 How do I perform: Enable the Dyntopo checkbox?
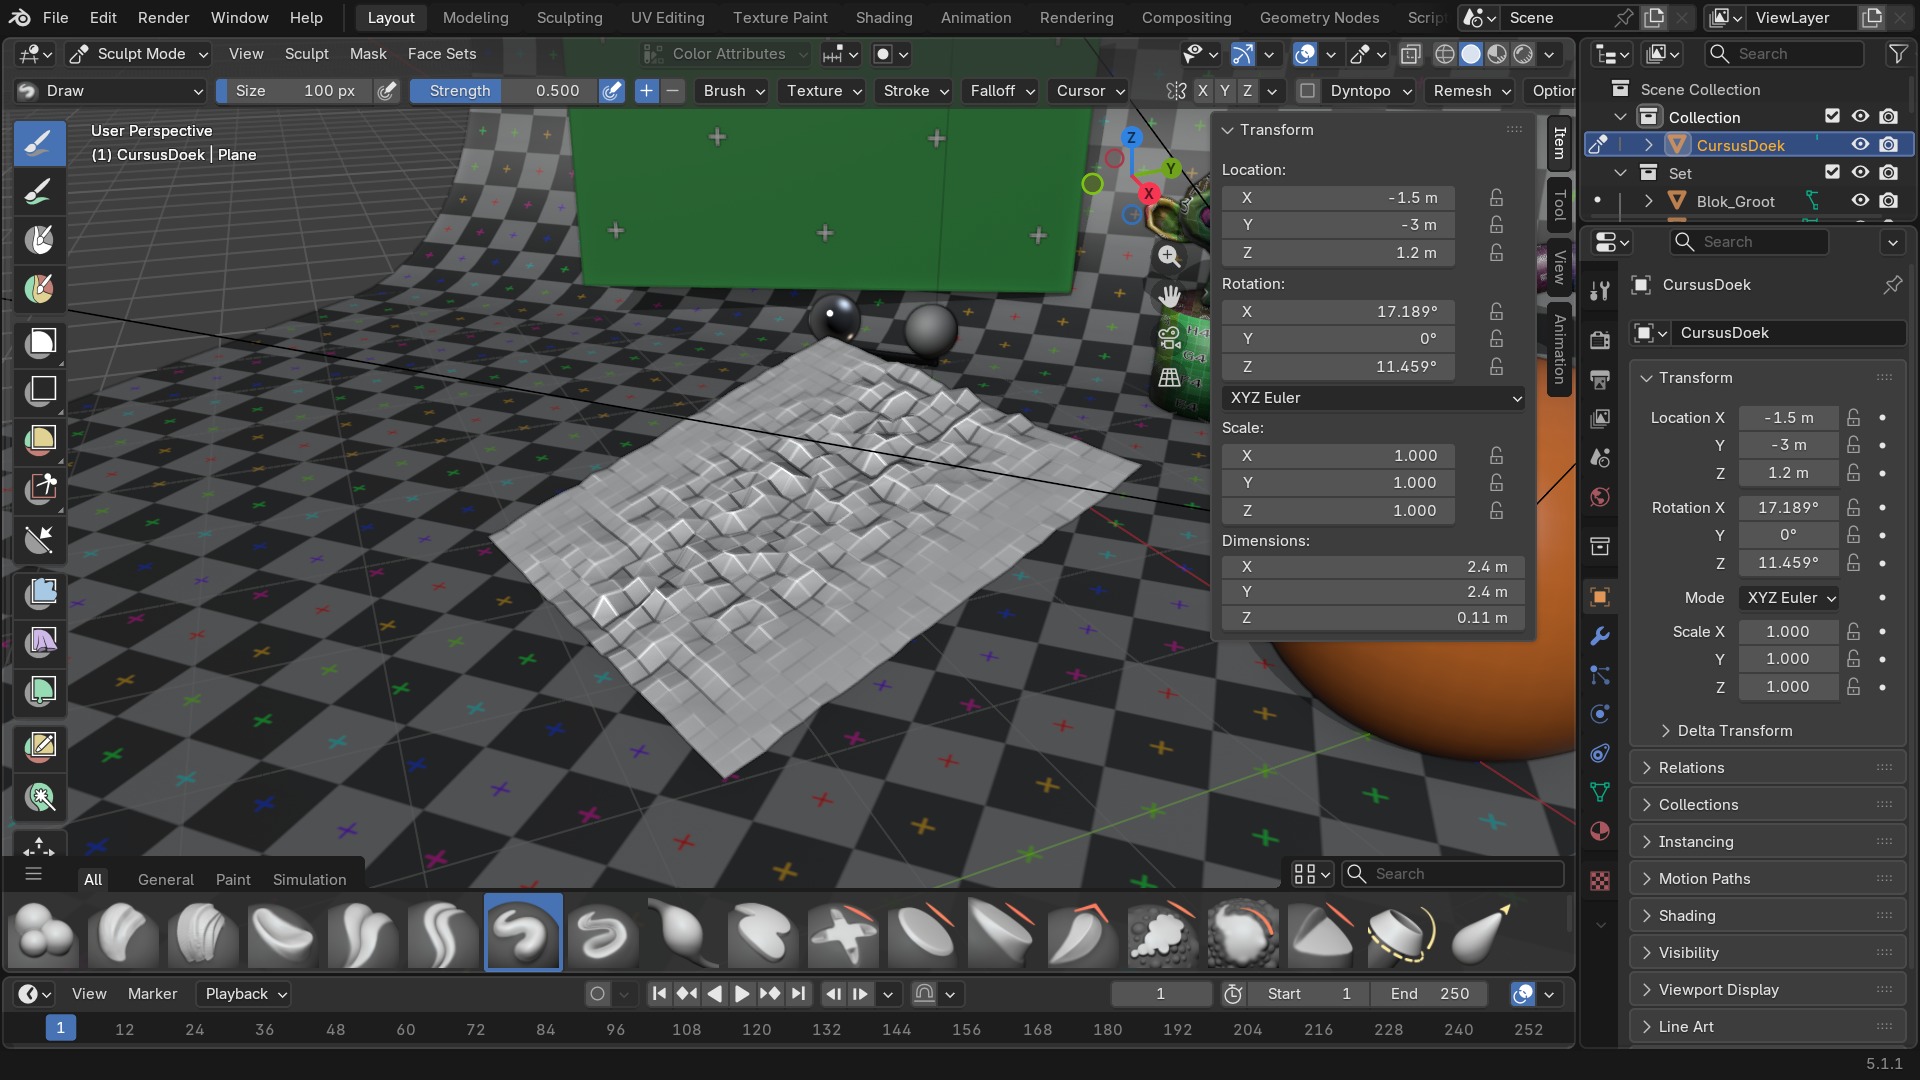pos(1307,91)
